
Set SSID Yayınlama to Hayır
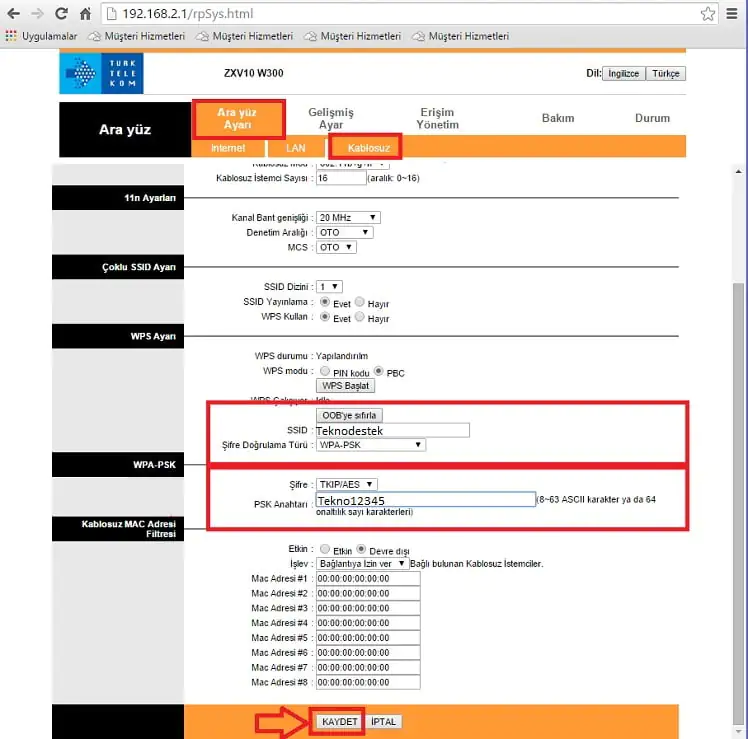pos(360,302)
